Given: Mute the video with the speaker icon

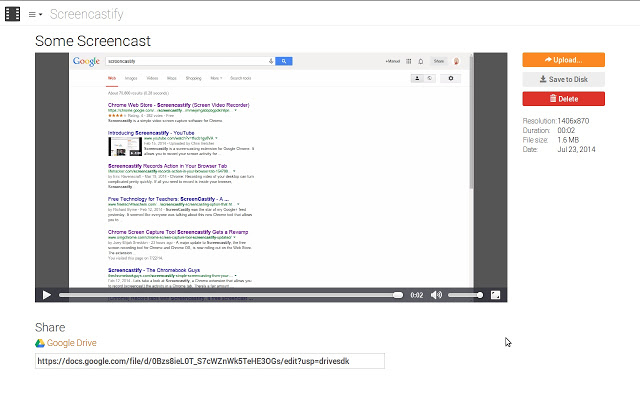Looking at the screenshot, I should (436, 295).
